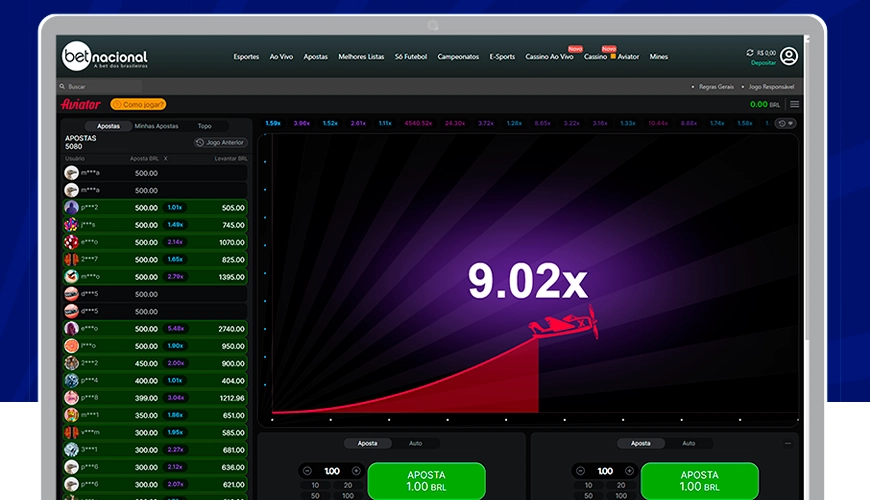Screen dimensions: 870x500
Task: Place bet with right APOSTA button
Action: (700, 481)
